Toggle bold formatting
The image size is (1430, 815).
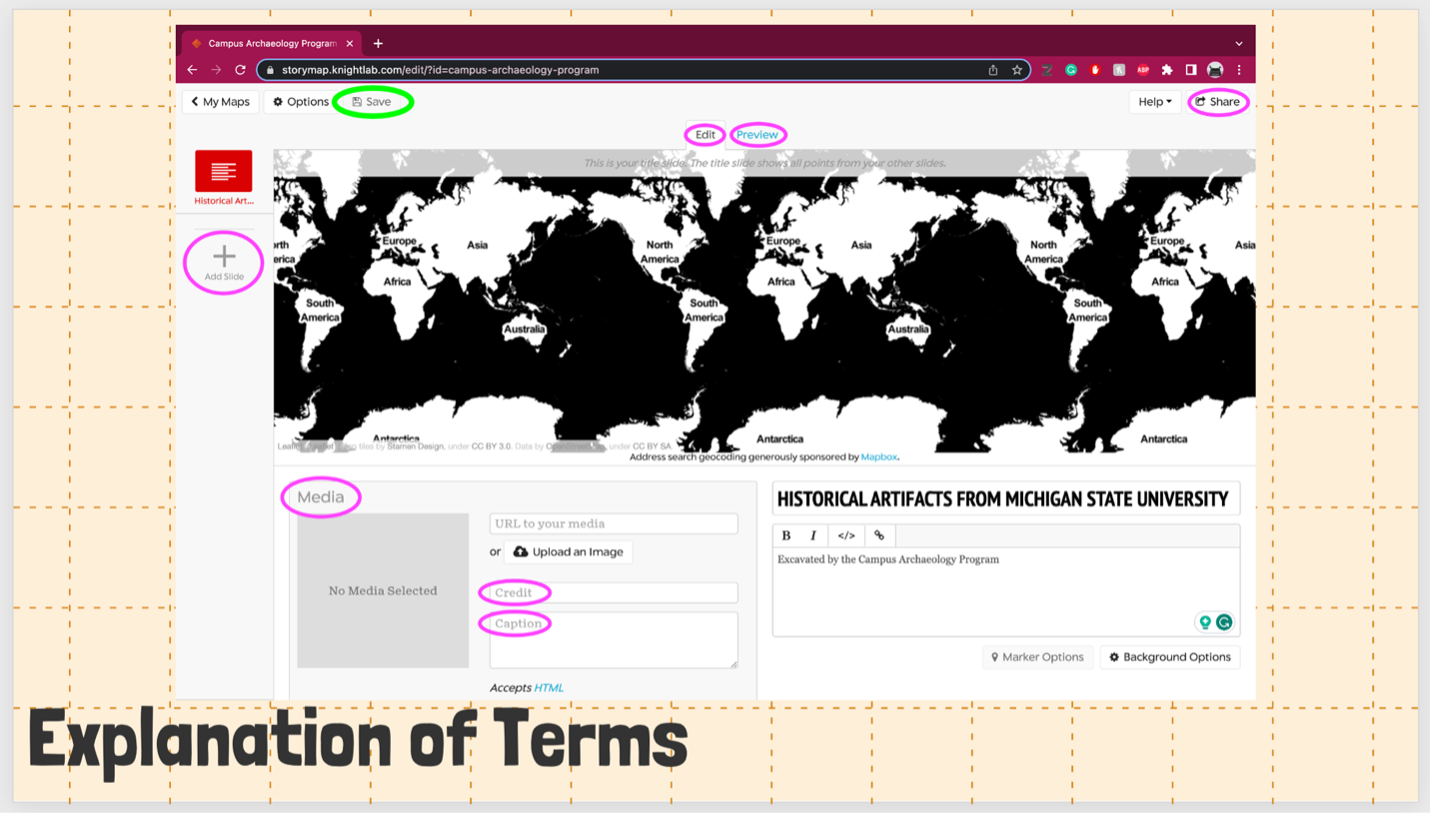pyautogui.click(x=786, y=536)
